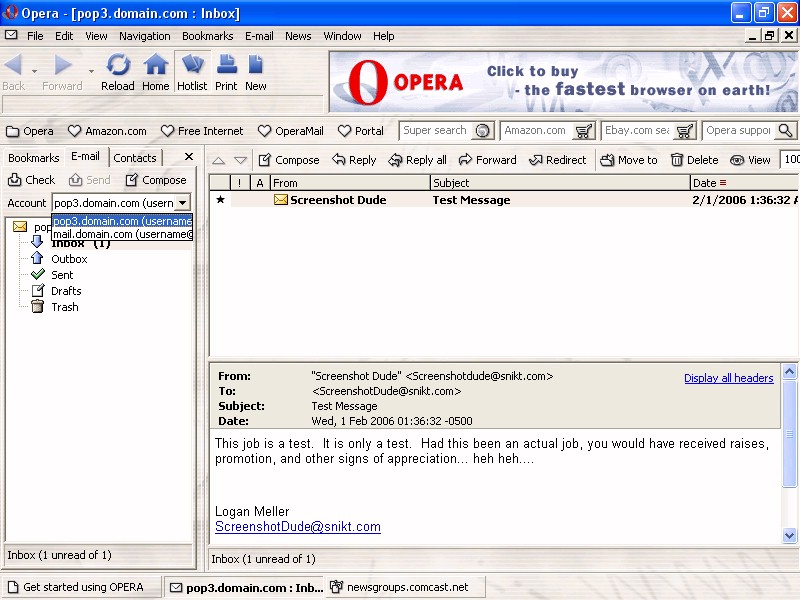Open the Free Internet bookmark
Screen dimensions: 800x600
202,131
